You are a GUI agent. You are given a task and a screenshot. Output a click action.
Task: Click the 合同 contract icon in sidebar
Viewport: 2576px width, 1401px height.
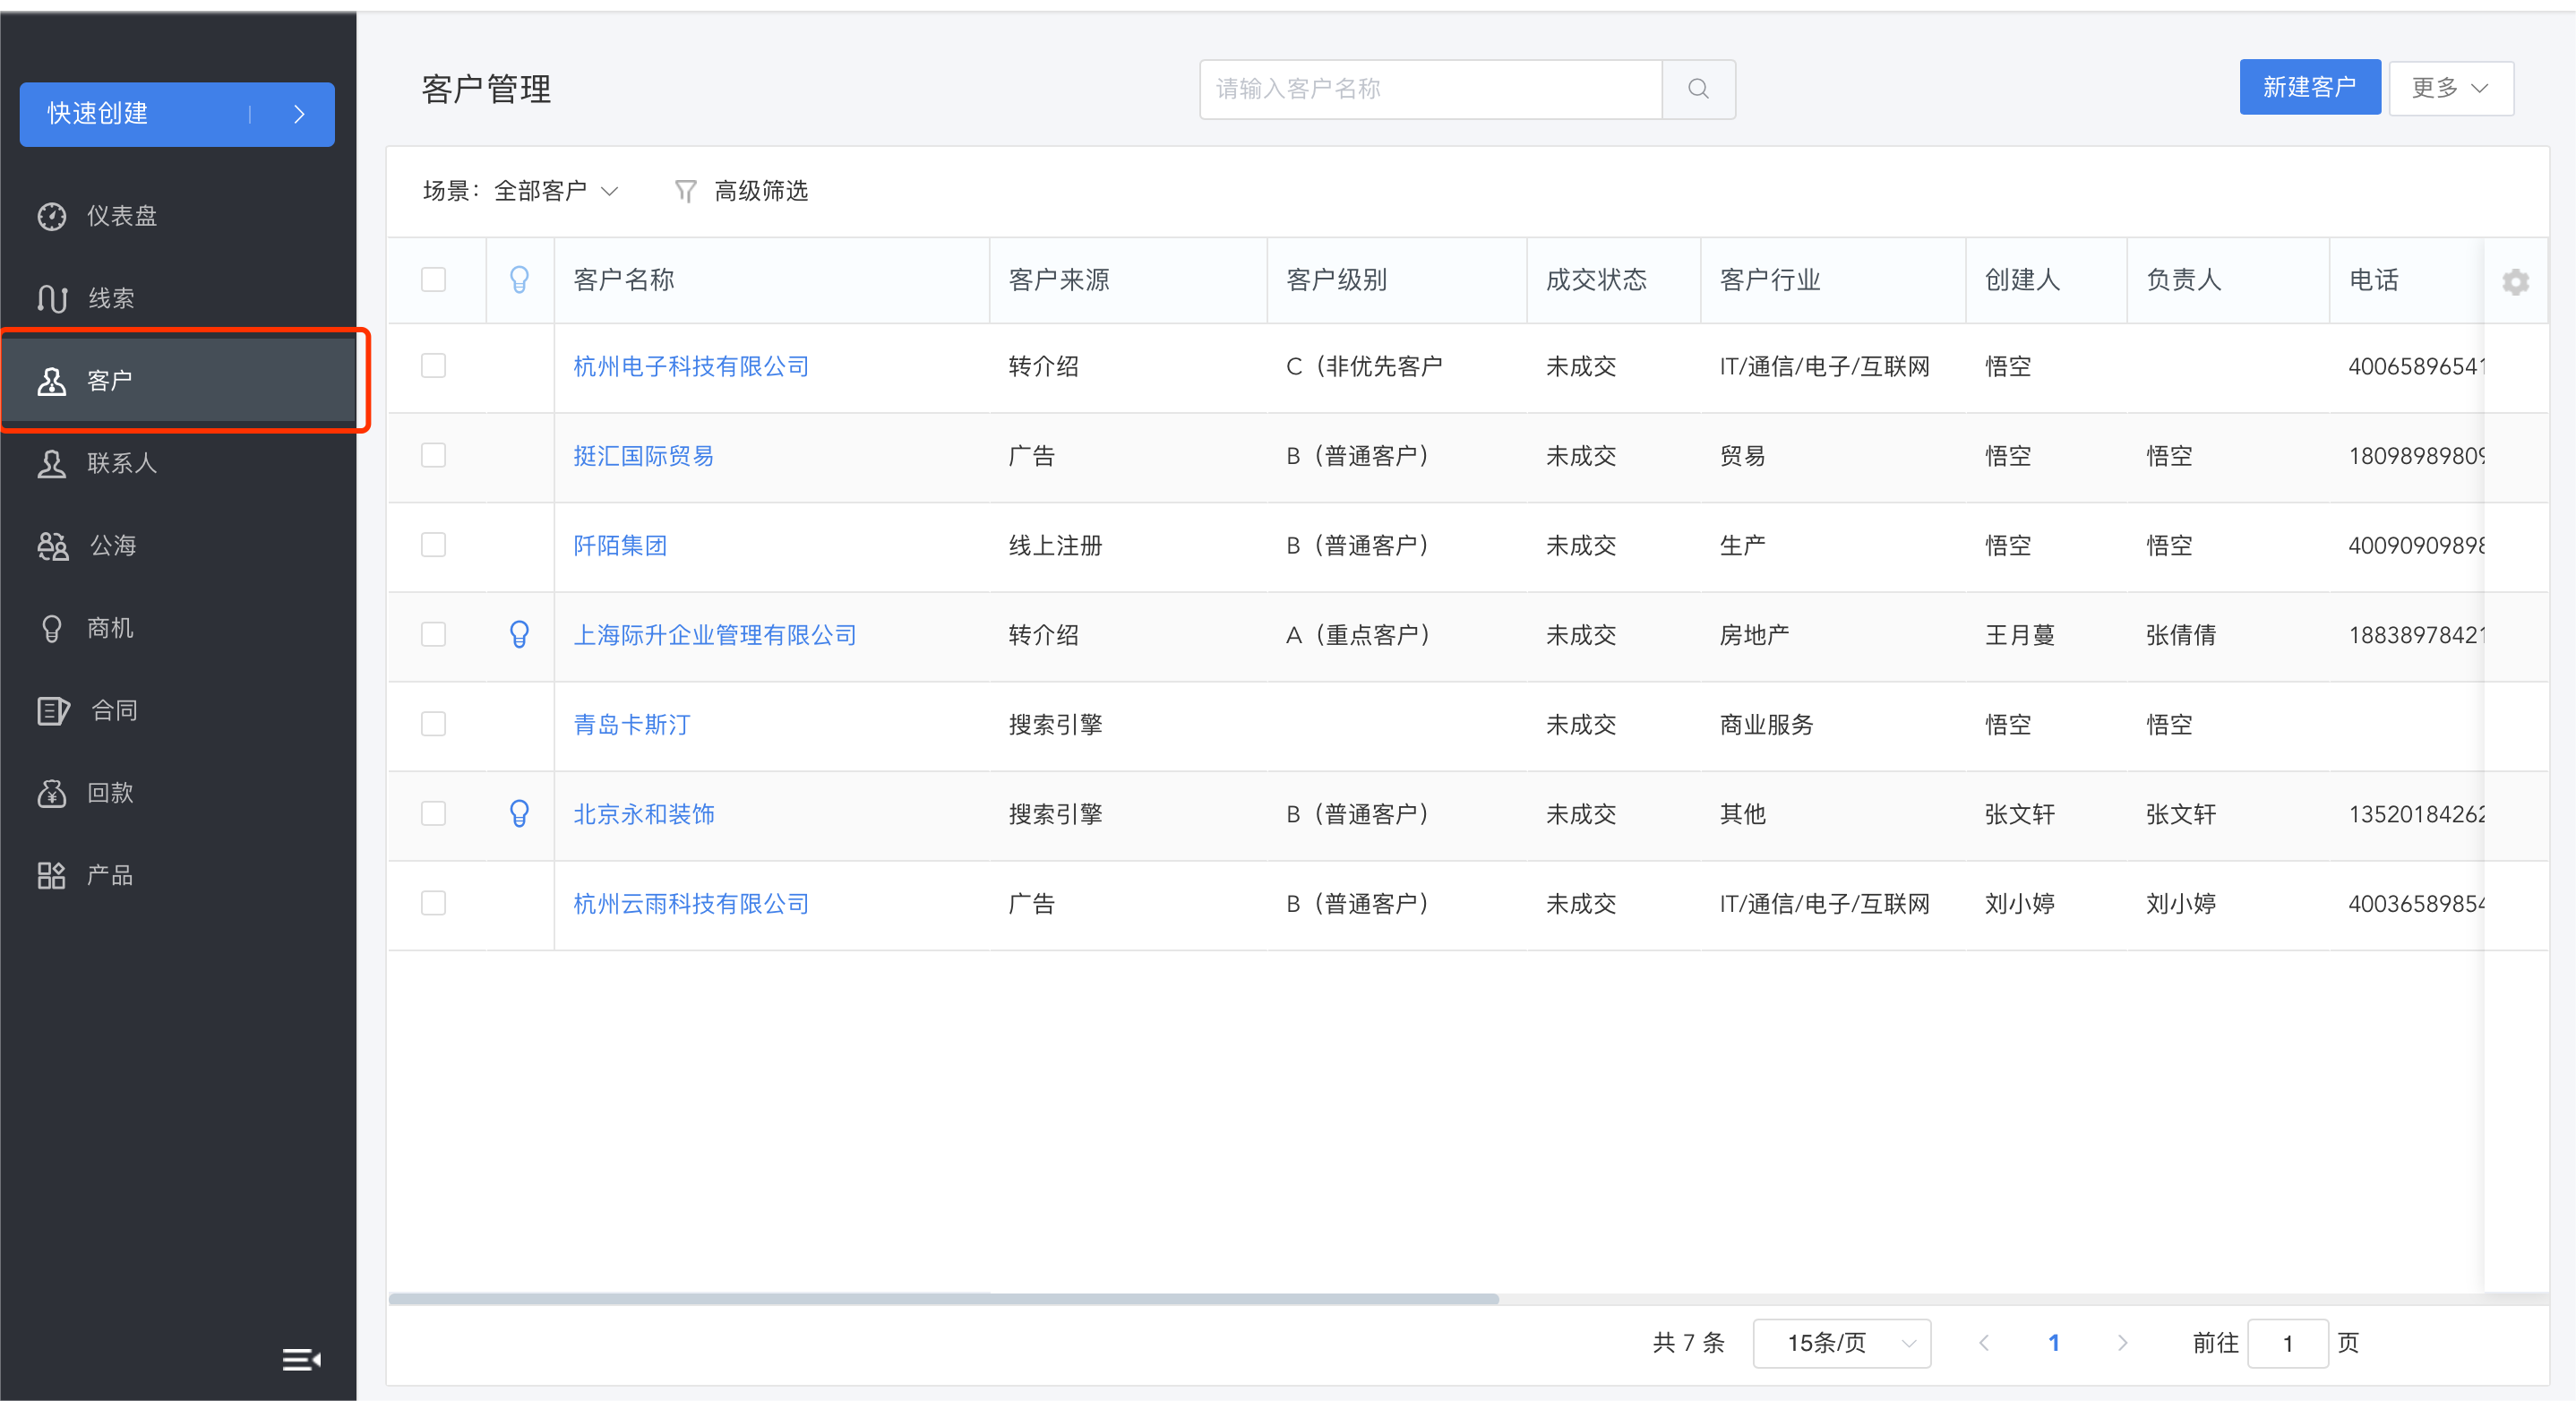pyautogui.click(x=53, y=710)
